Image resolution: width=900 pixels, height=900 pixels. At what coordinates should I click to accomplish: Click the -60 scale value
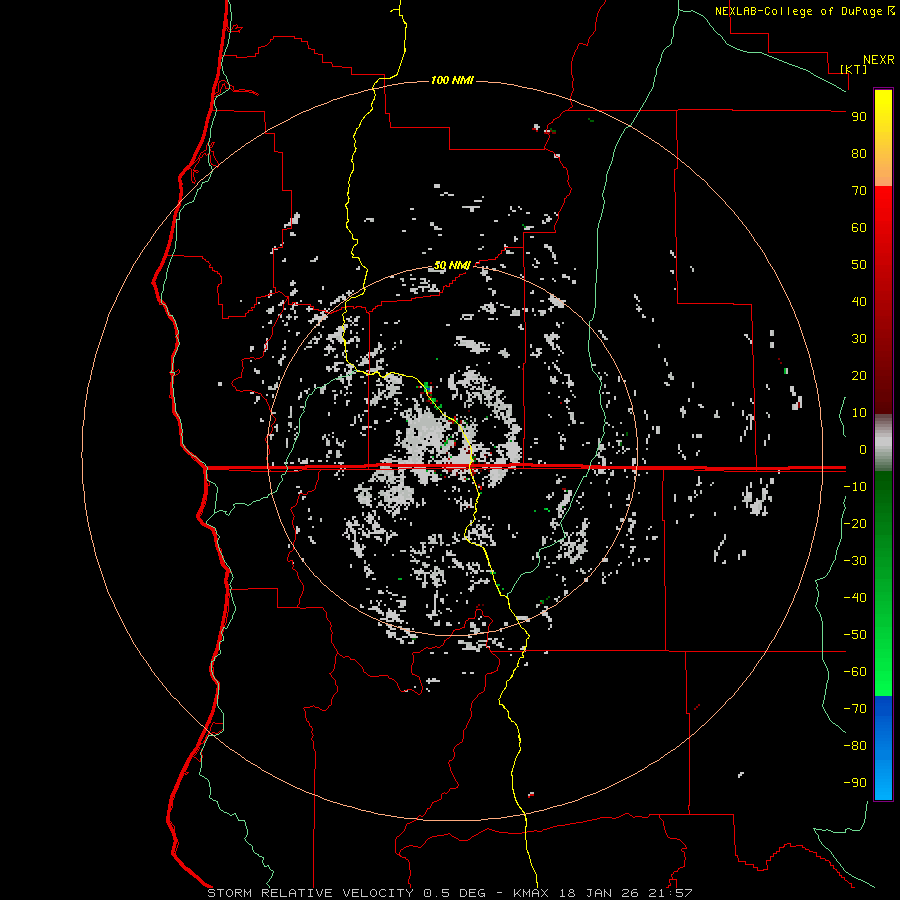click(x=855, y=672)
